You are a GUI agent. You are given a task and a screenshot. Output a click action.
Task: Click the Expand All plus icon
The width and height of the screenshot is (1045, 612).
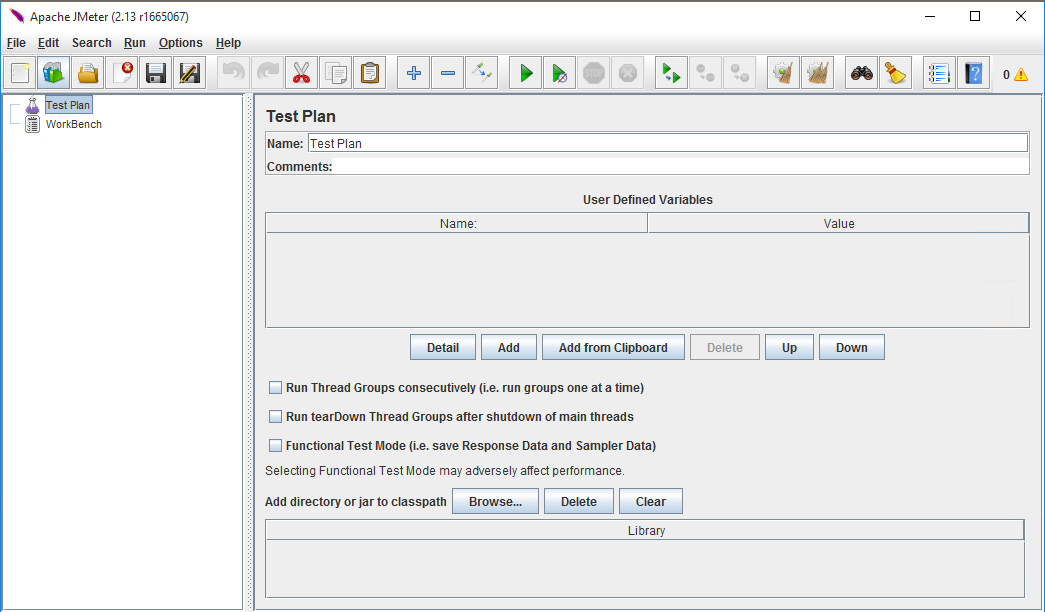point(414,73)
